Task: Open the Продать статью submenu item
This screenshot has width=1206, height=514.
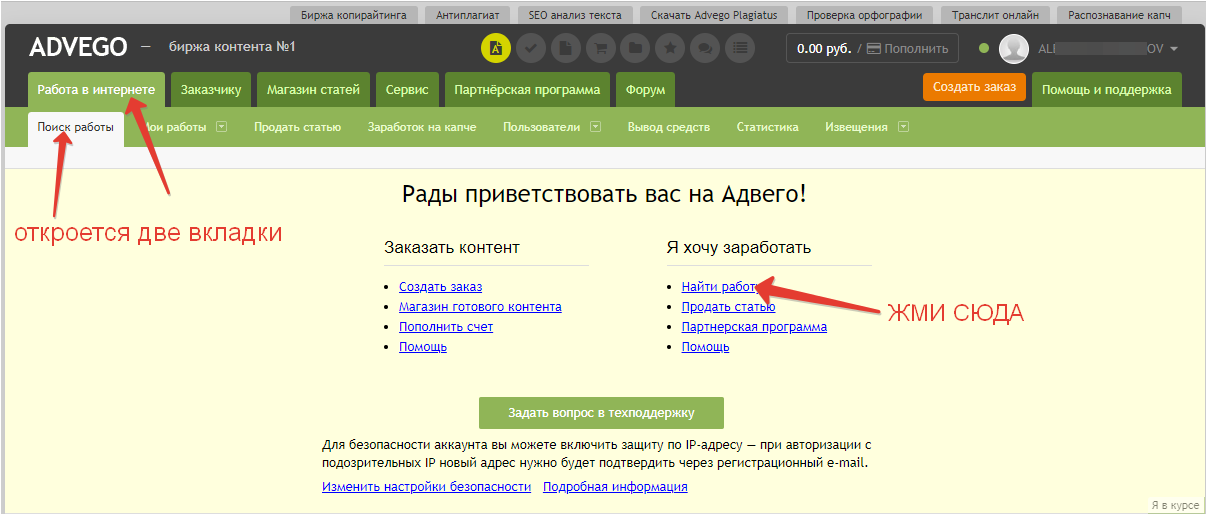Action: coord(297,127)
